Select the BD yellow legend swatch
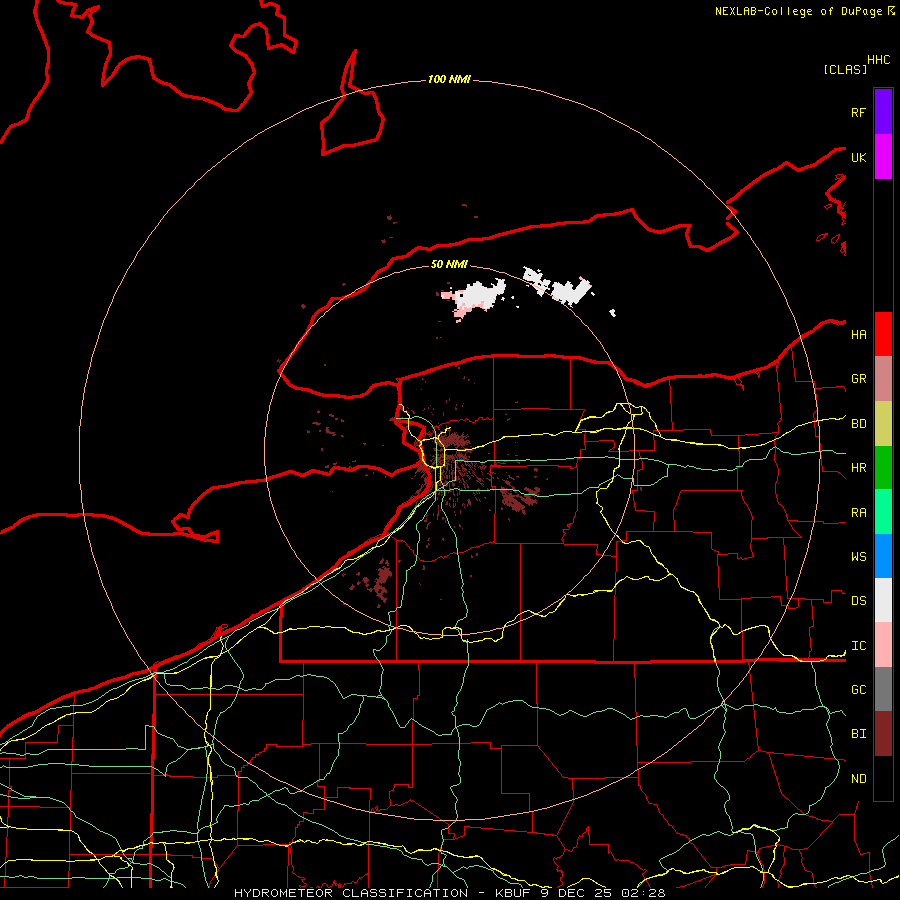Screen dimensions: 900x900 tap(883, 424)
